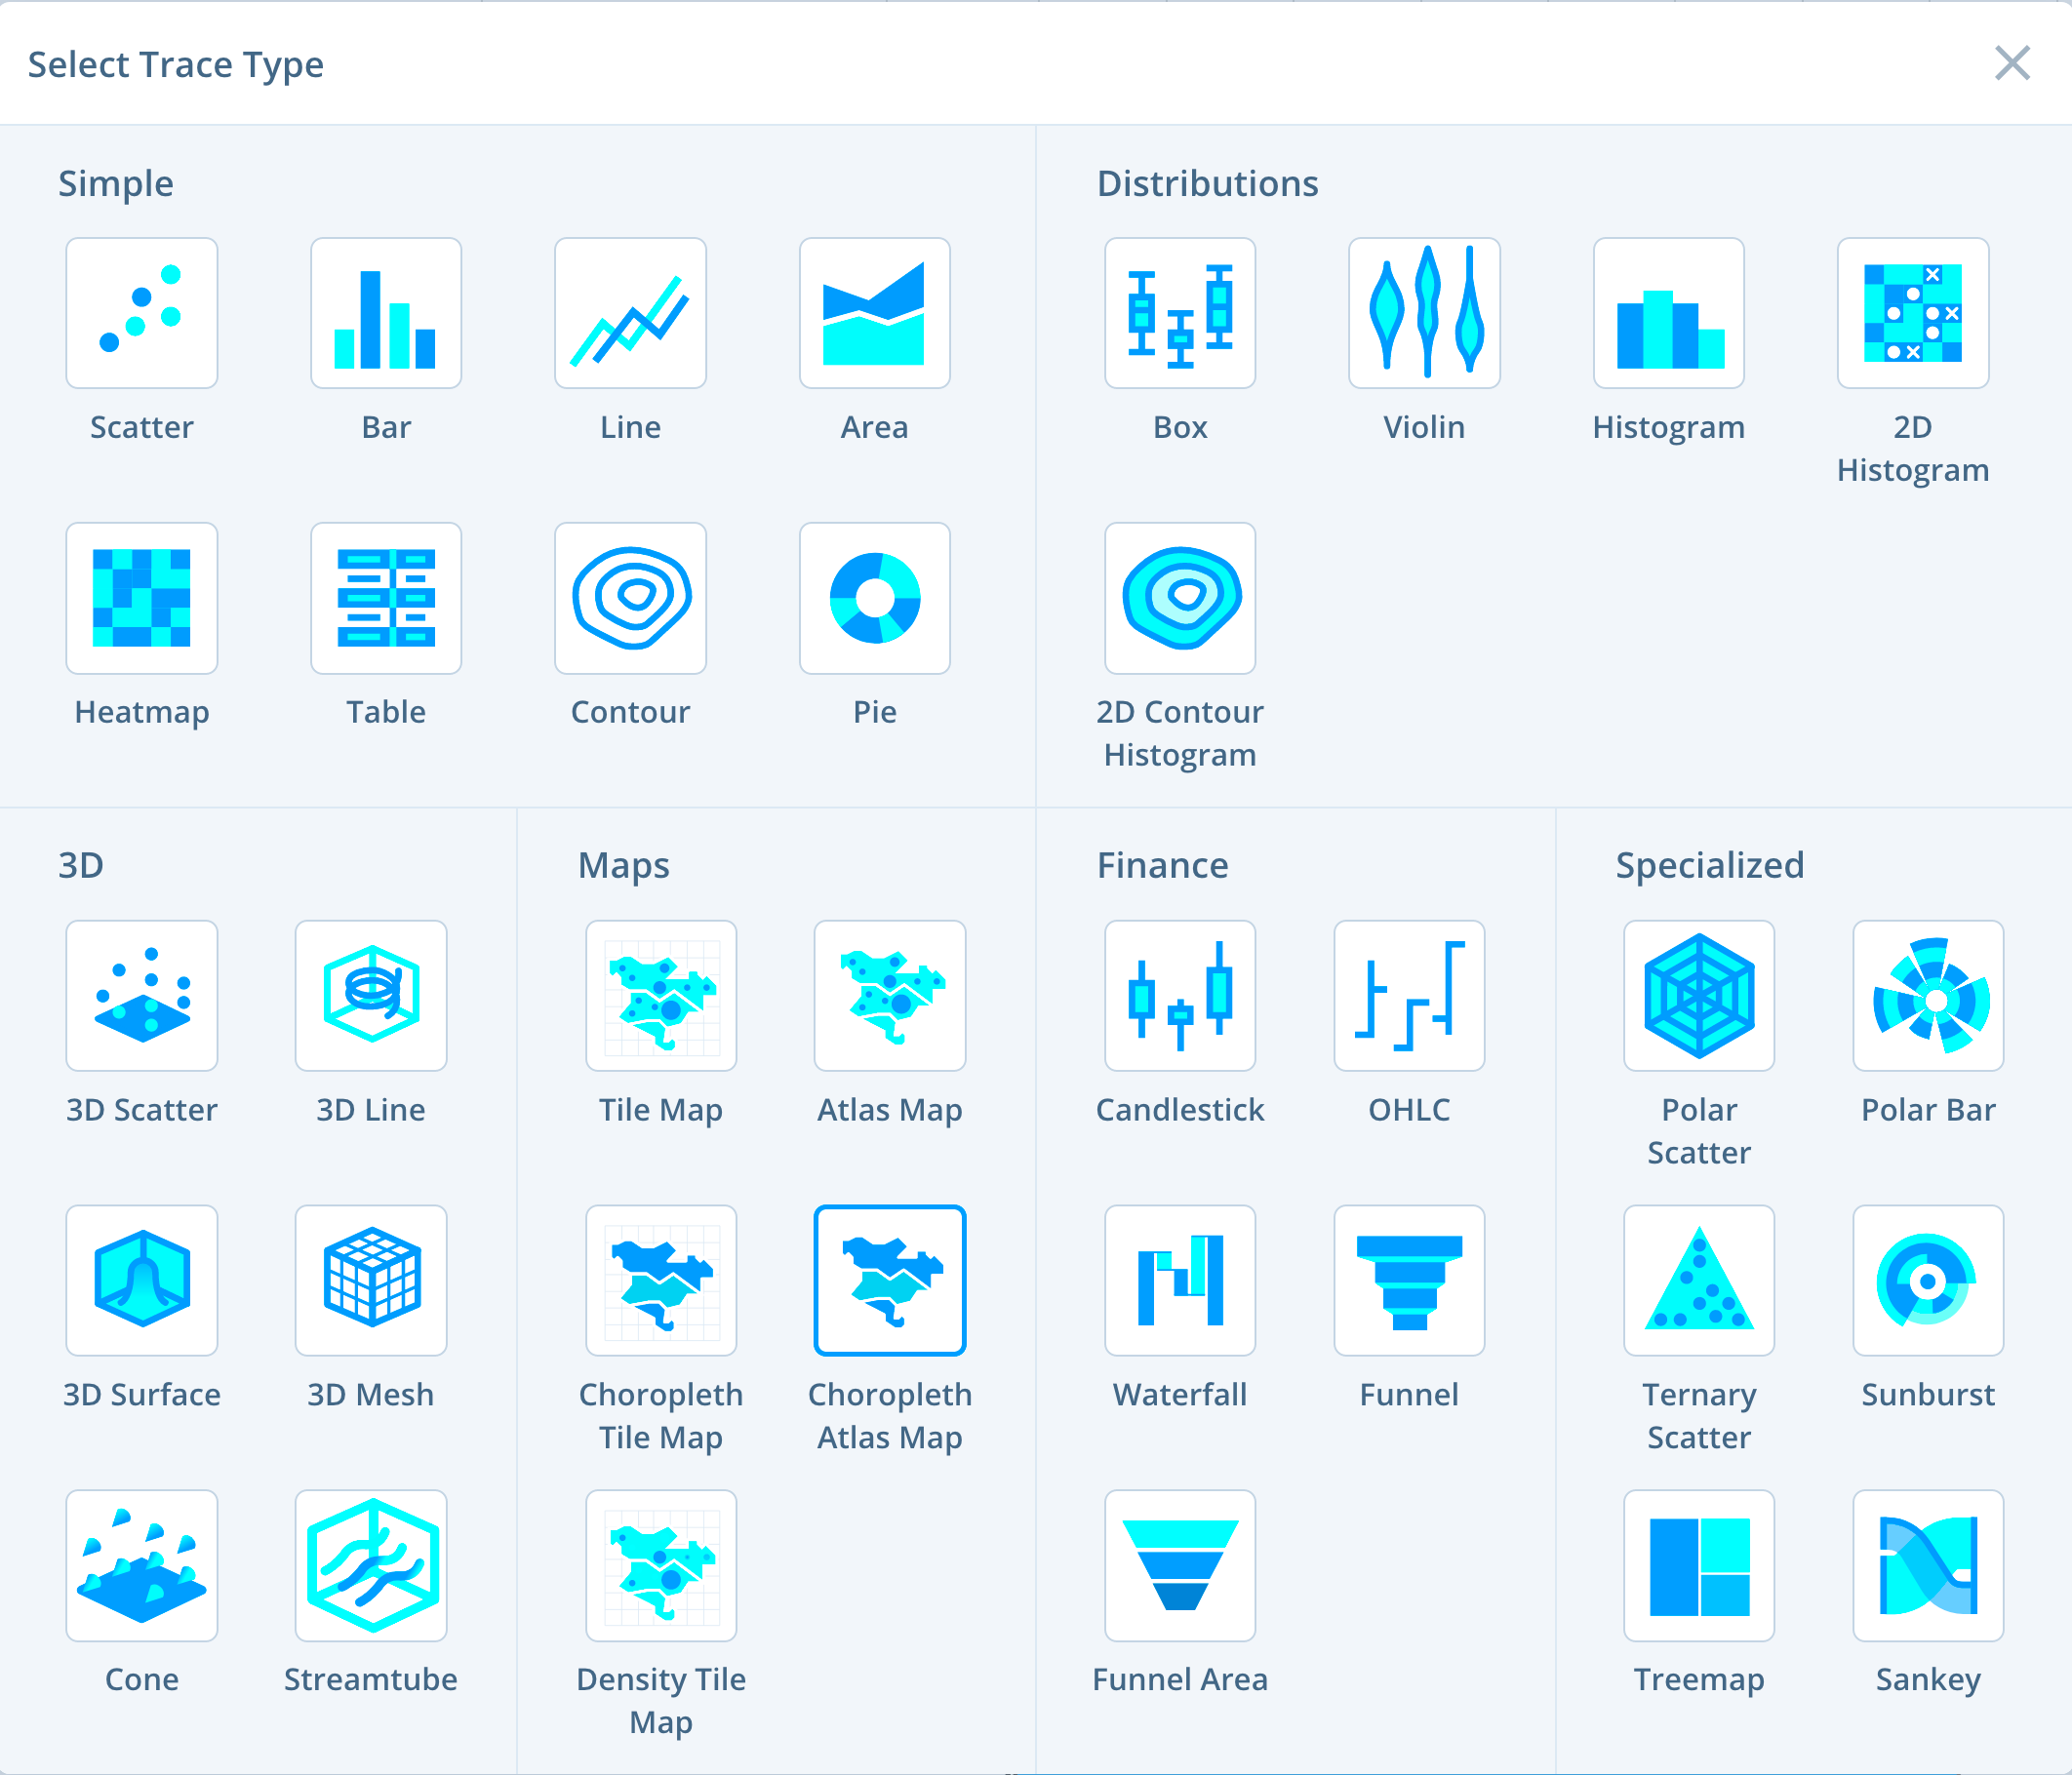Select the 3D Surface trace type
2072x1775 pixels.
(141, 1281)
